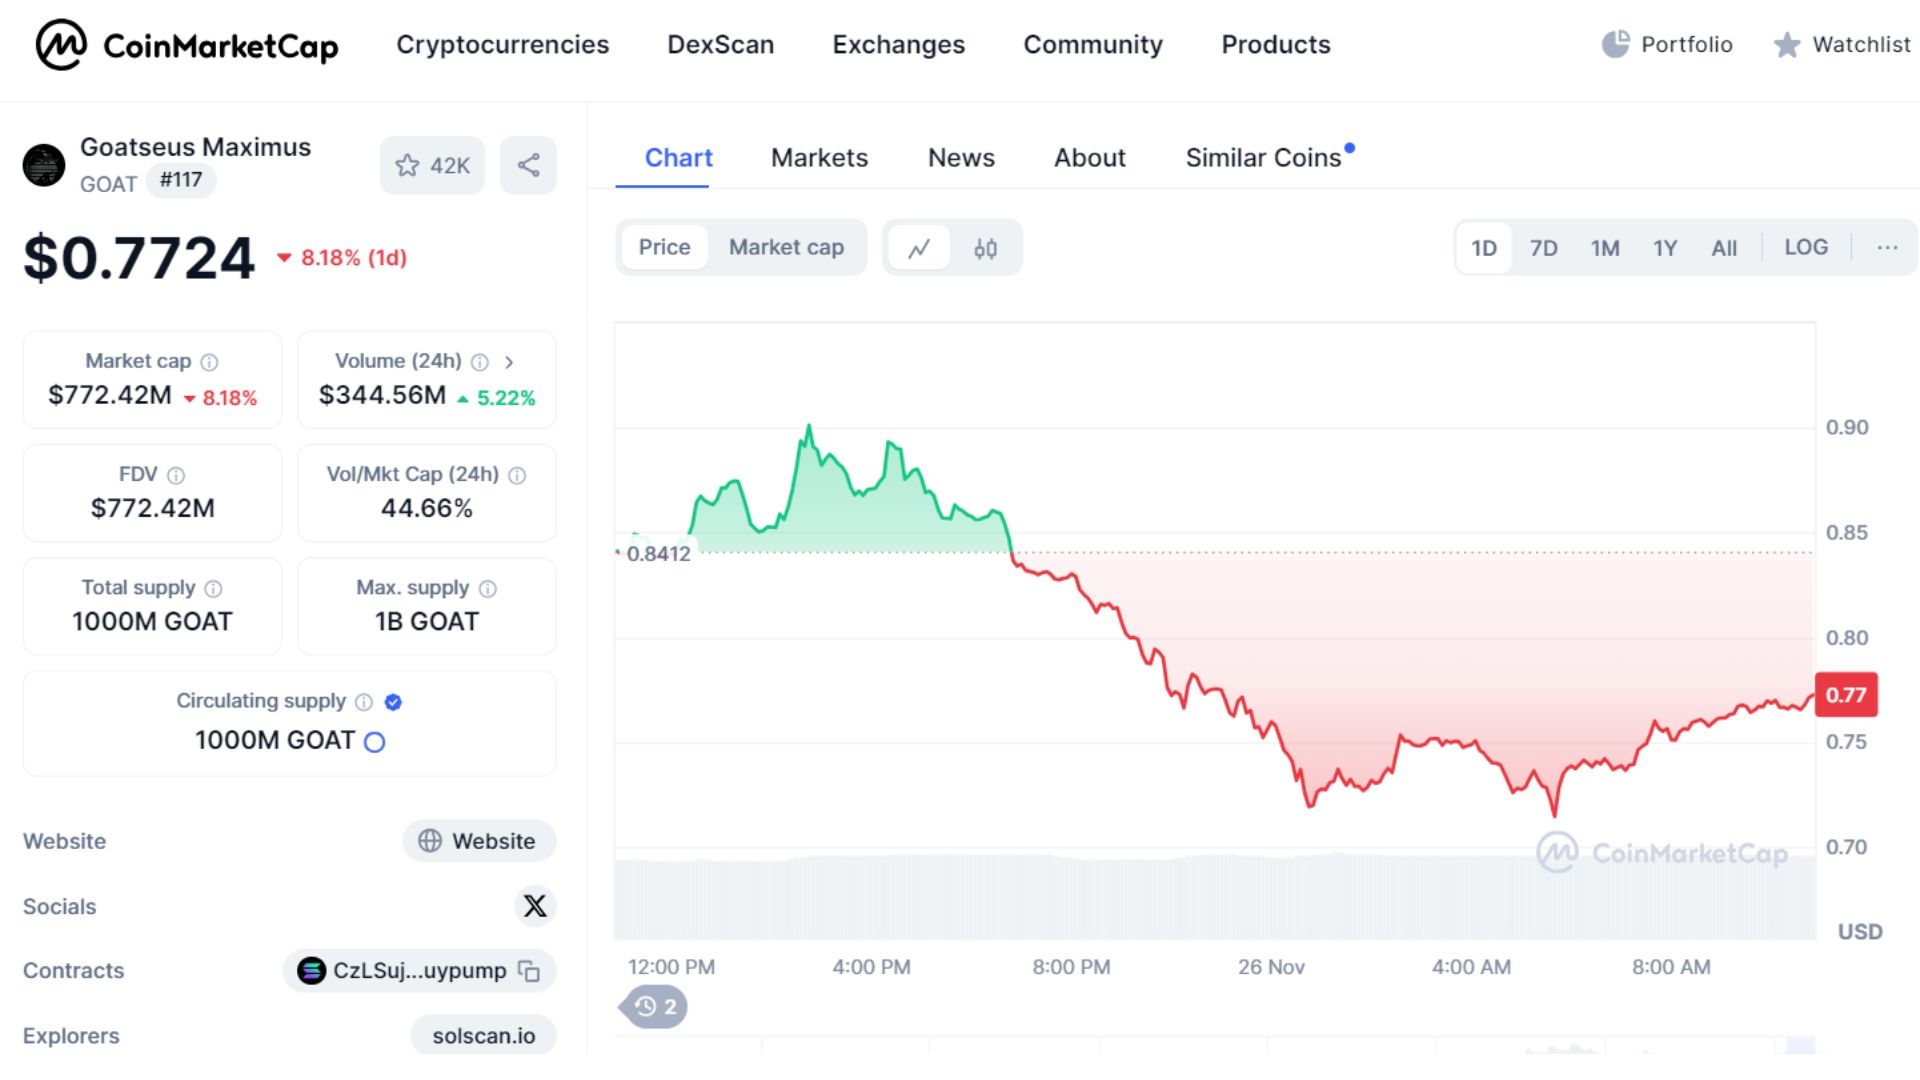Click the Solana chain icon on Contracts
Screen dimensions: 1920x1080
point(313,970)
